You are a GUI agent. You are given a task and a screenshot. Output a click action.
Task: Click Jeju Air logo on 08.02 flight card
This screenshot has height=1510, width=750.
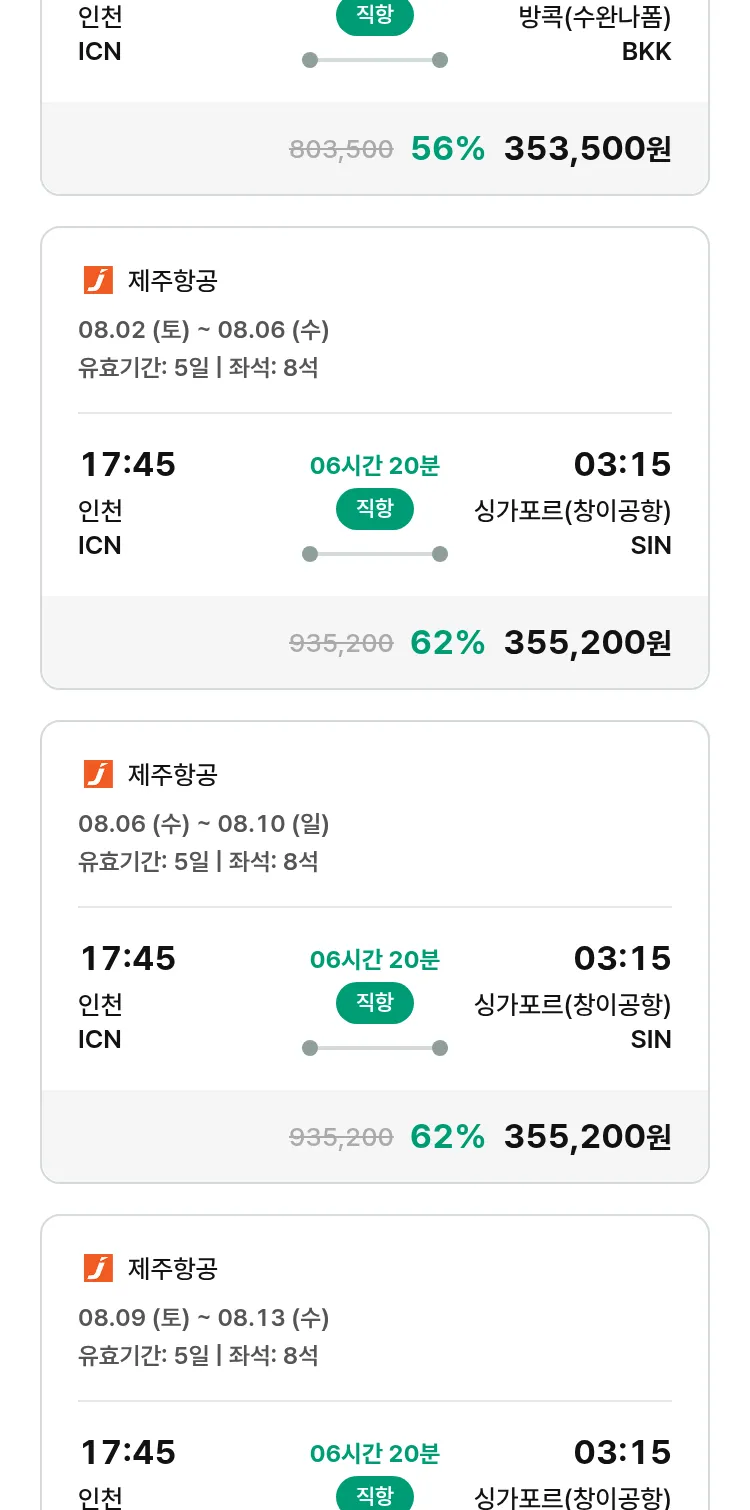[98, 281]
